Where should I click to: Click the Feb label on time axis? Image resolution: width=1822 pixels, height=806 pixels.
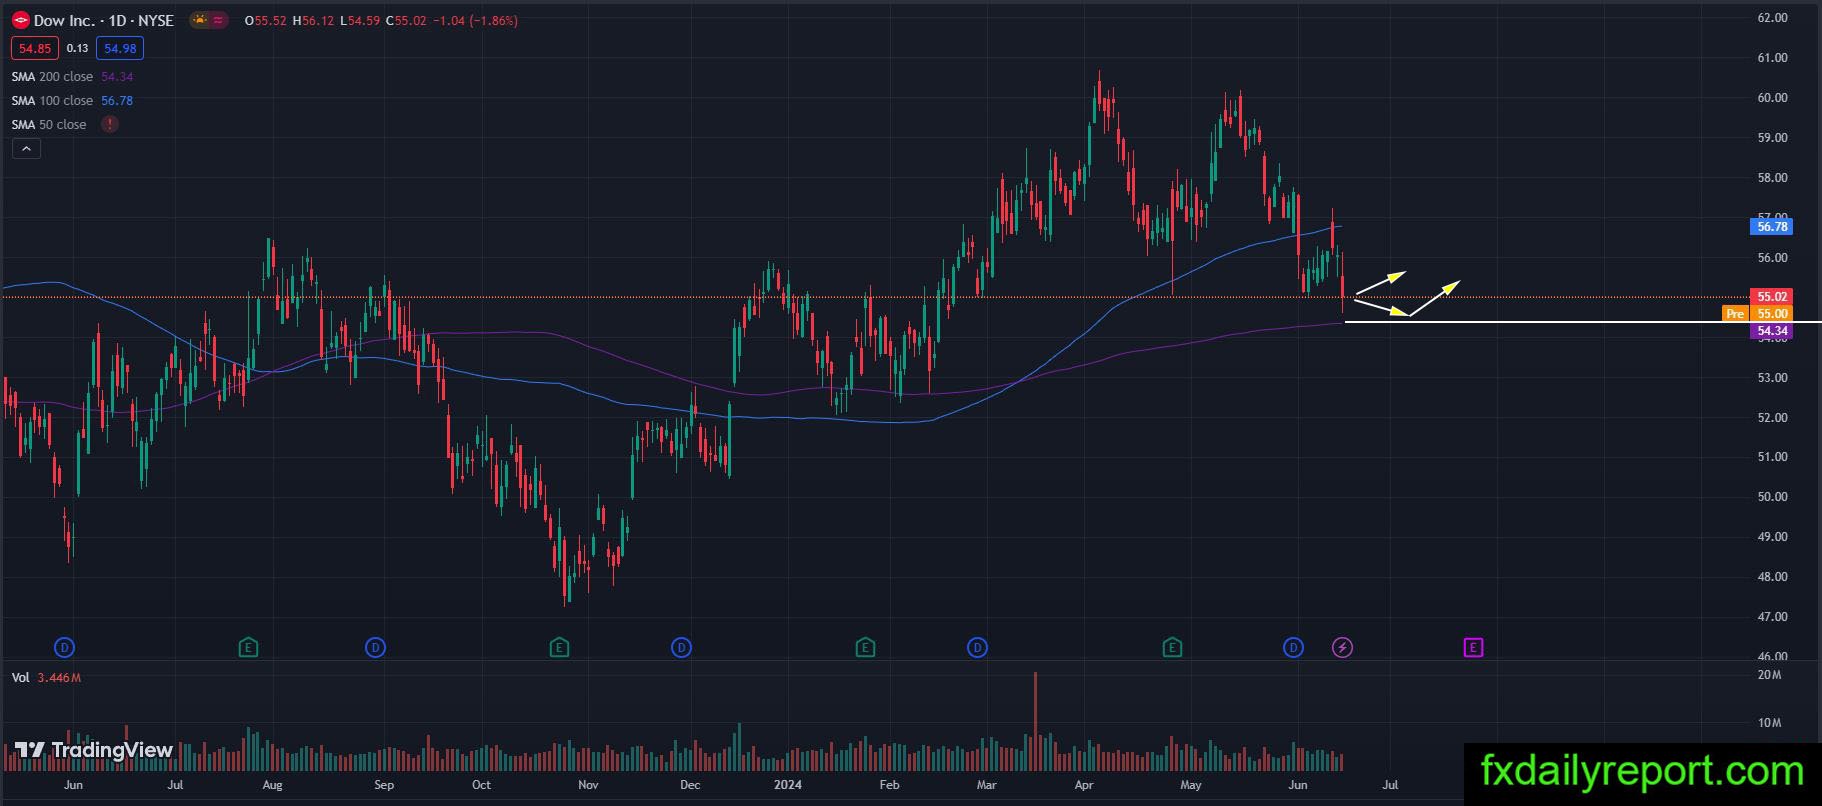[889, 785]
